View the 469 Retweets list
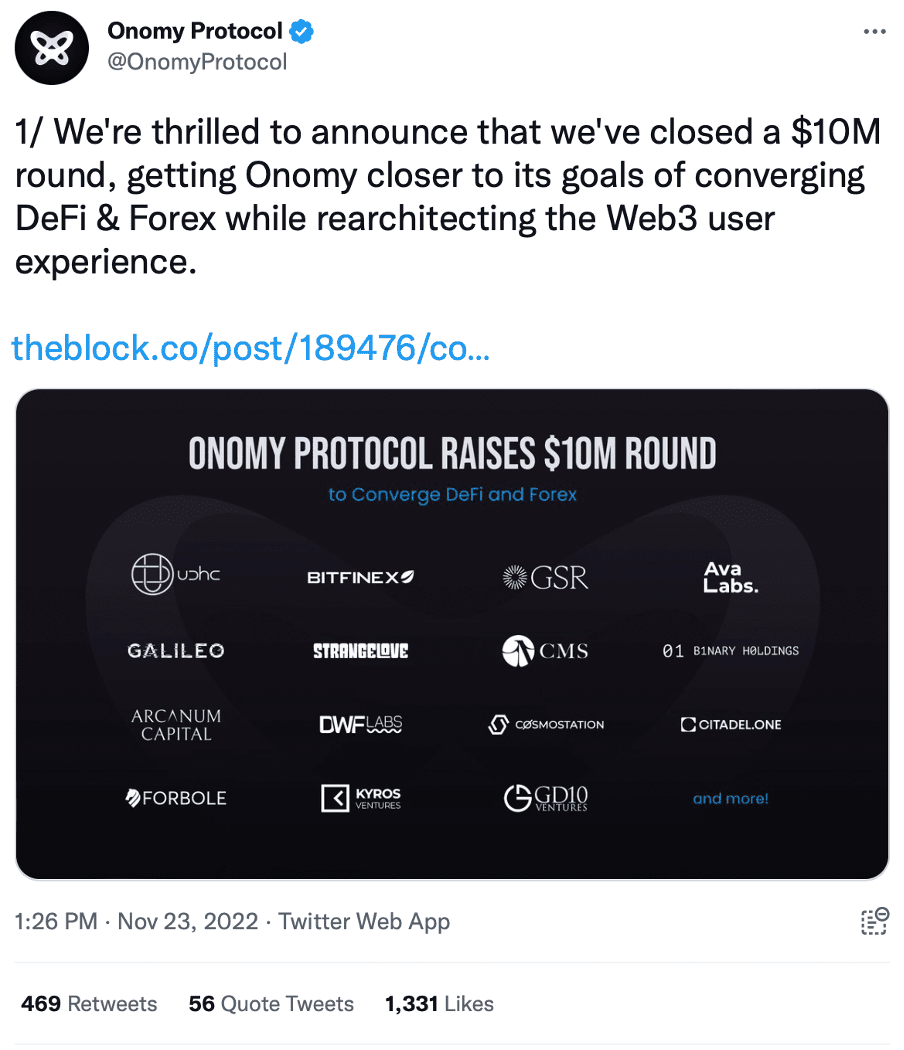The width and height of the screenshot is (904, 1050). point(89,1003)
